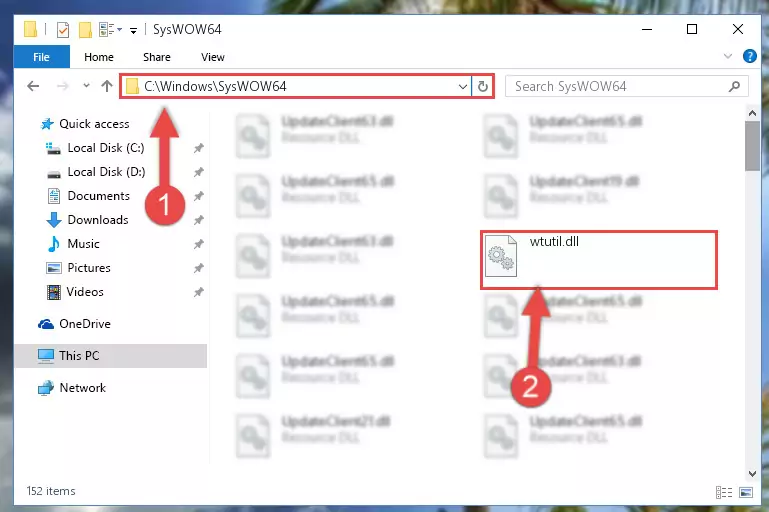
Task: Click the vertical scrollbar thumb
Action: pyautogui.click(x=752, y=146)
